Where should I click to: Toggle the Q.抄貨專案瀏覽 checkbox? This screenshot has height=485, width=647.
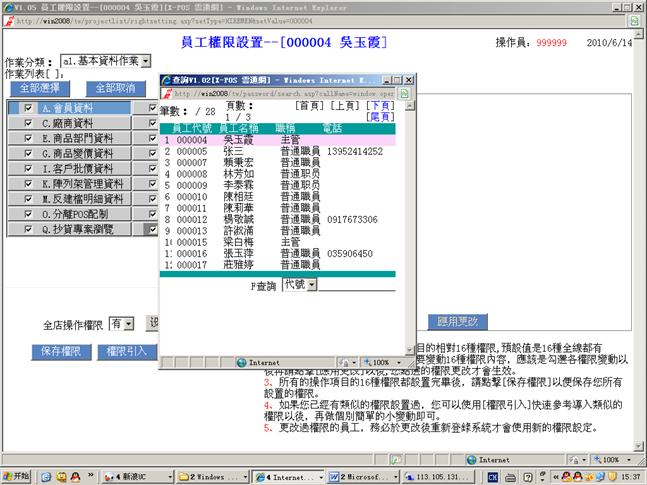click(x=28, y=229)
